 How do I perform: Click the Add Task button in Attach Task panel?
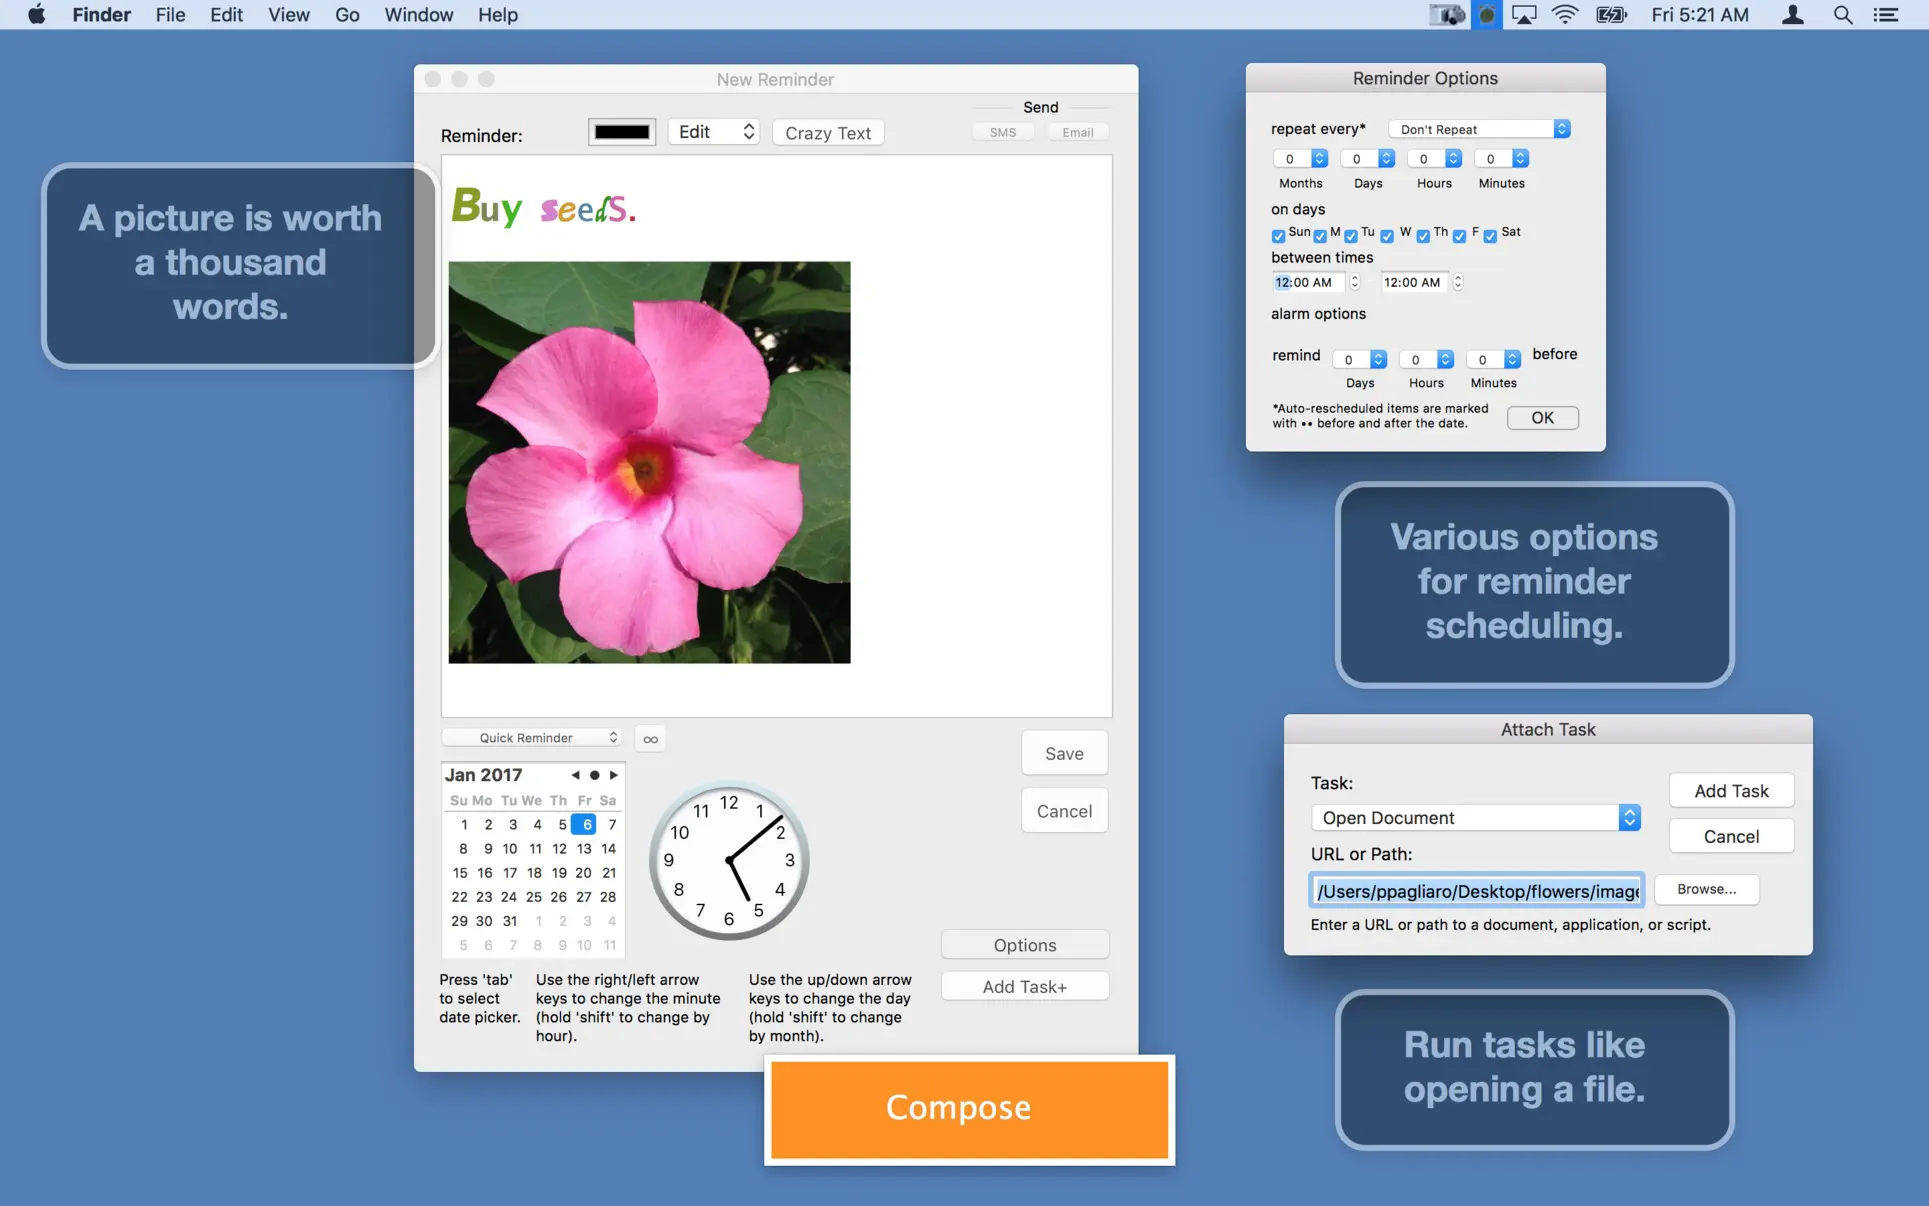click(1732, 789)
